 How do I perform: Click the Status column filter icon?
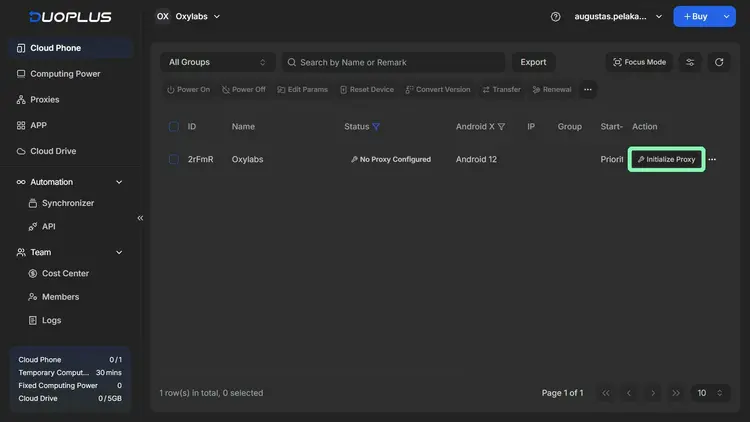click(377, 127)
